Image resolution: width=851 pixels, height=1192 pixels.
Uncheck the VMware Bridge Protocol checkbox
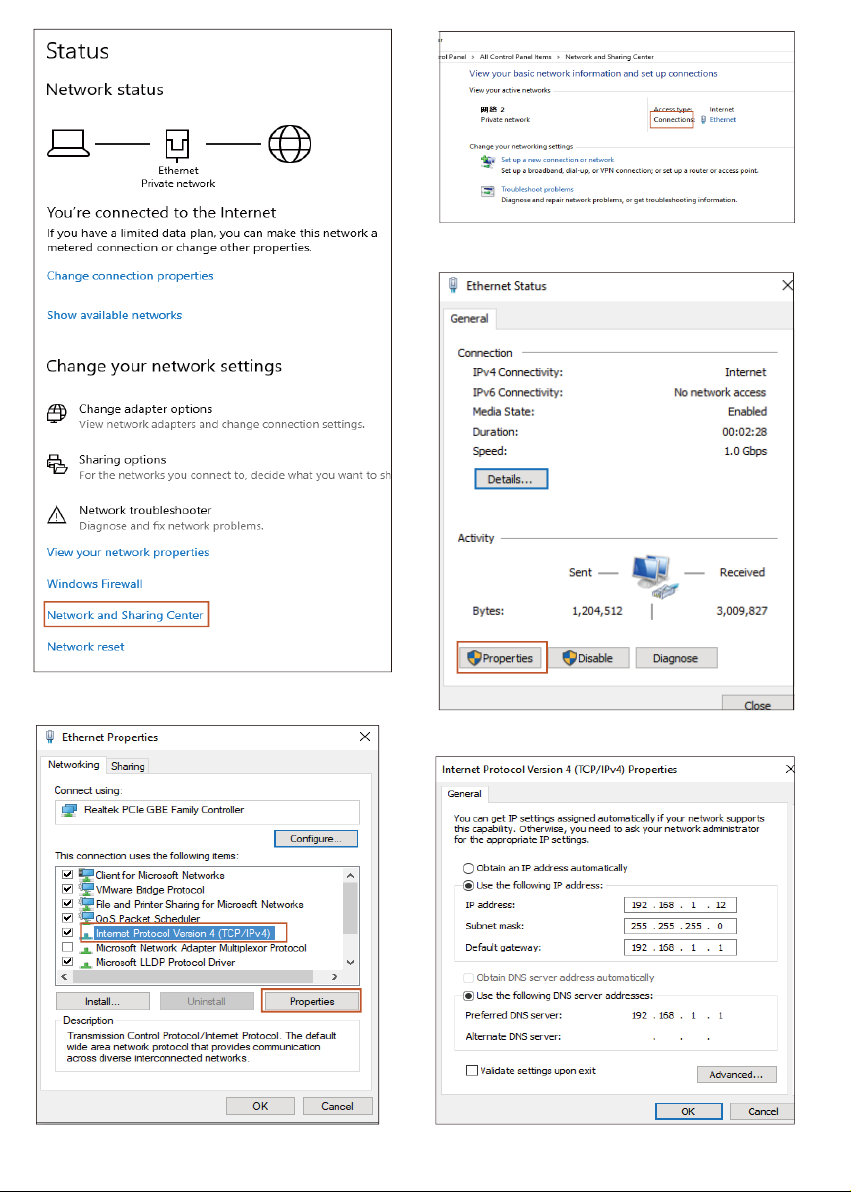pyautogui.click(x=68, y=889)
